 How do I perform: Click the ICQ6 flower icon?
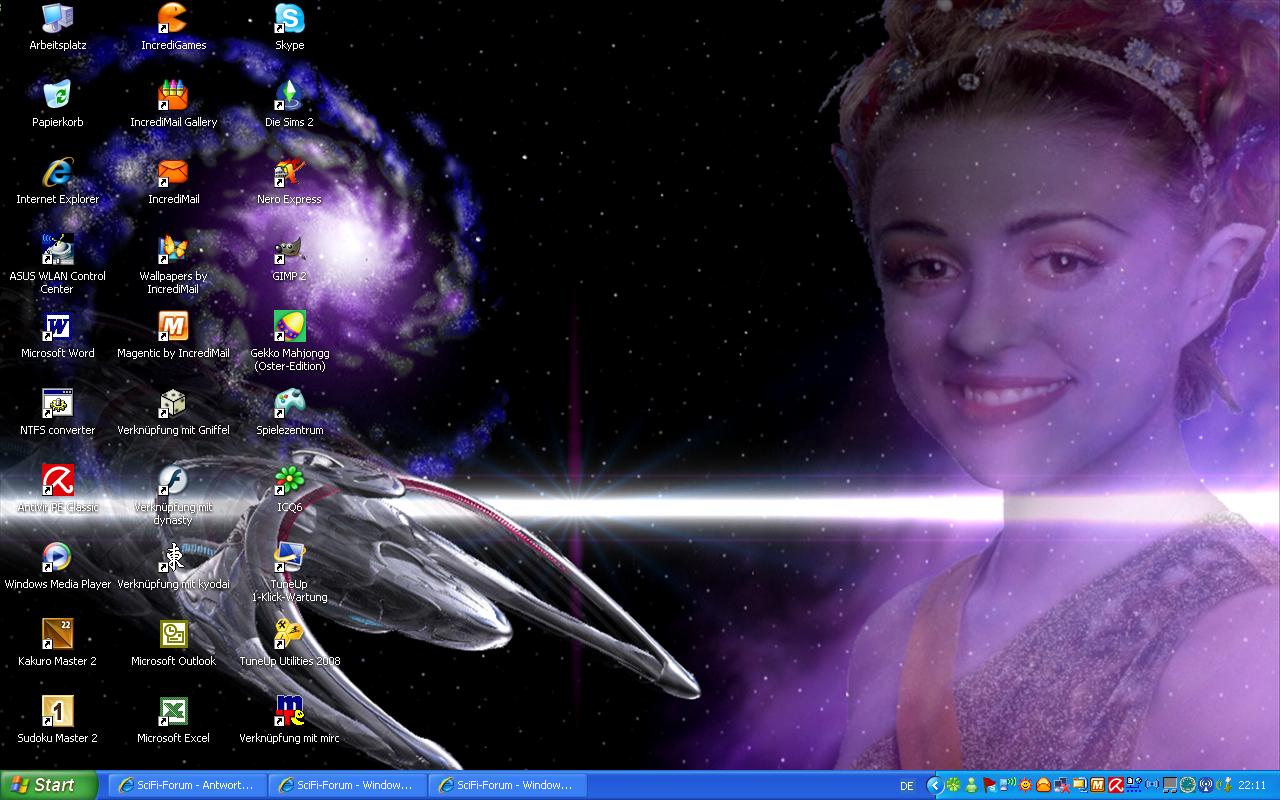coord(289,482)
